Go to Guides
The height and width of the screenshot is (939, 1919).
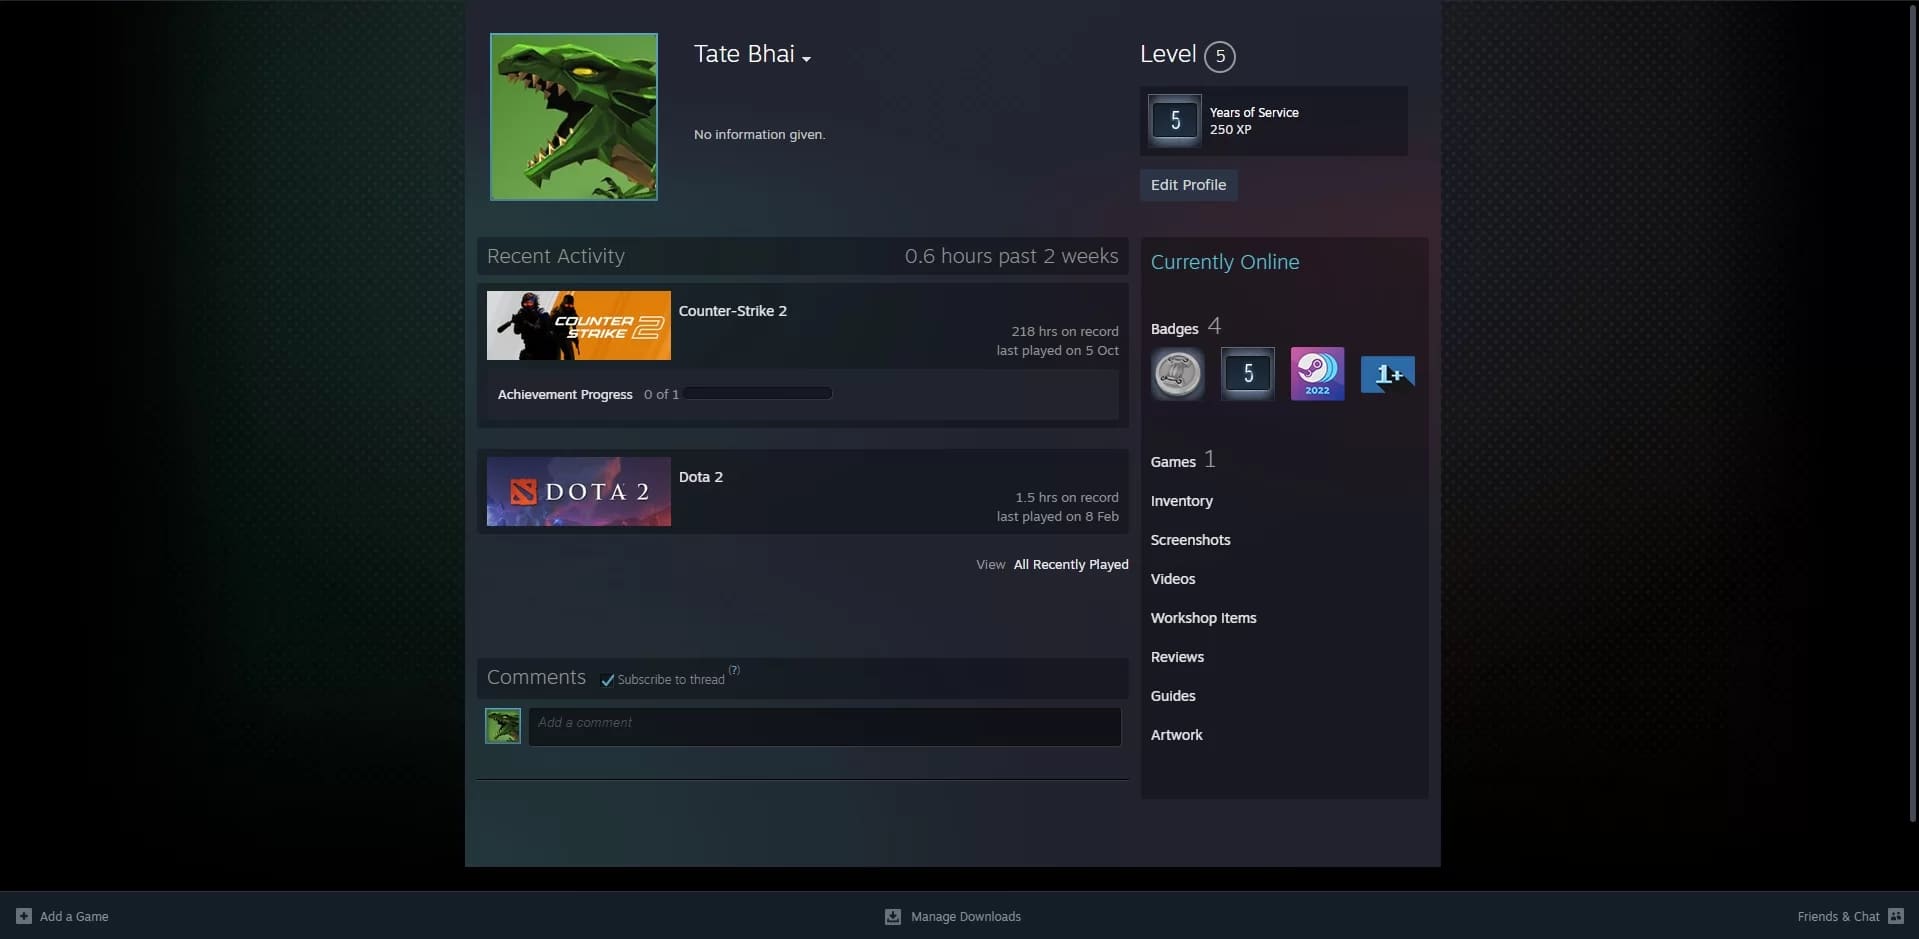(1173, 696)
